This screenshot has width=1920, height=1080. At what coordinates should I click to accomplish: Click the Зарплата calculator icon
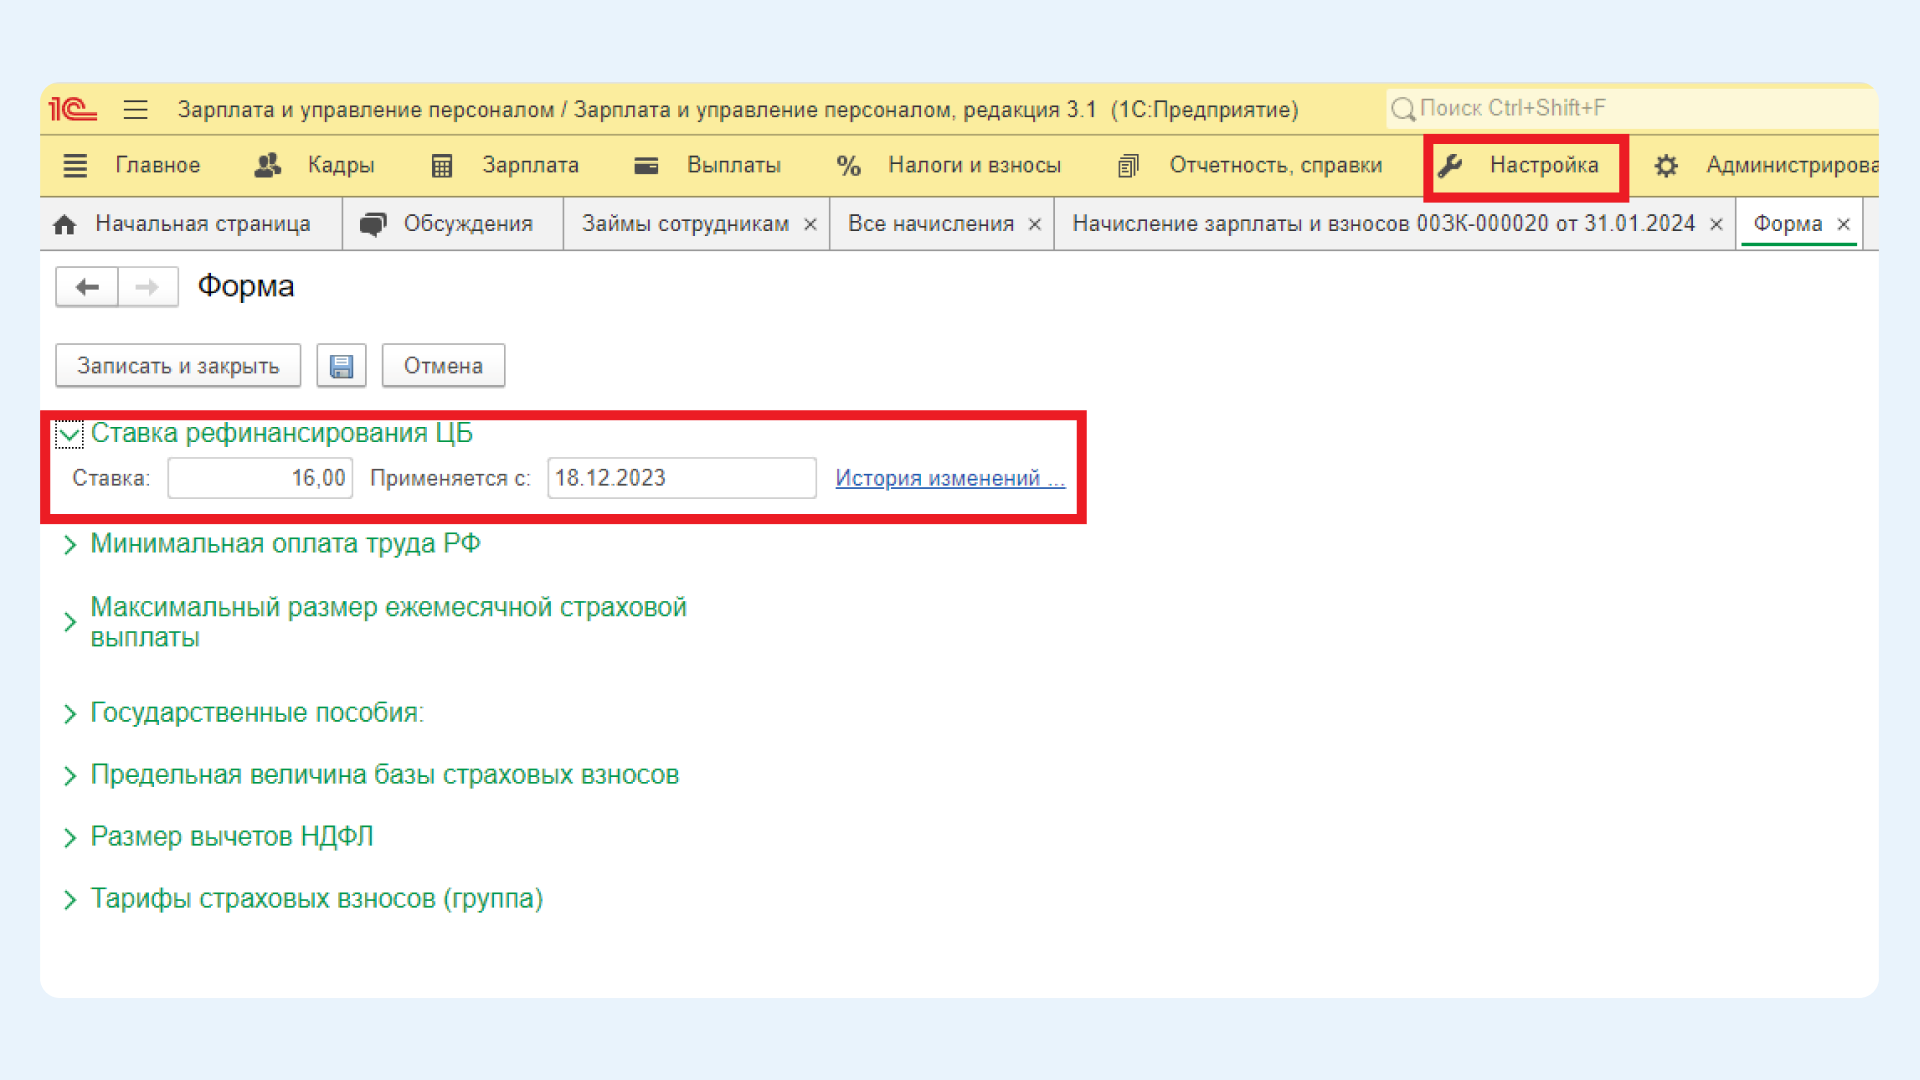[442, 166]
